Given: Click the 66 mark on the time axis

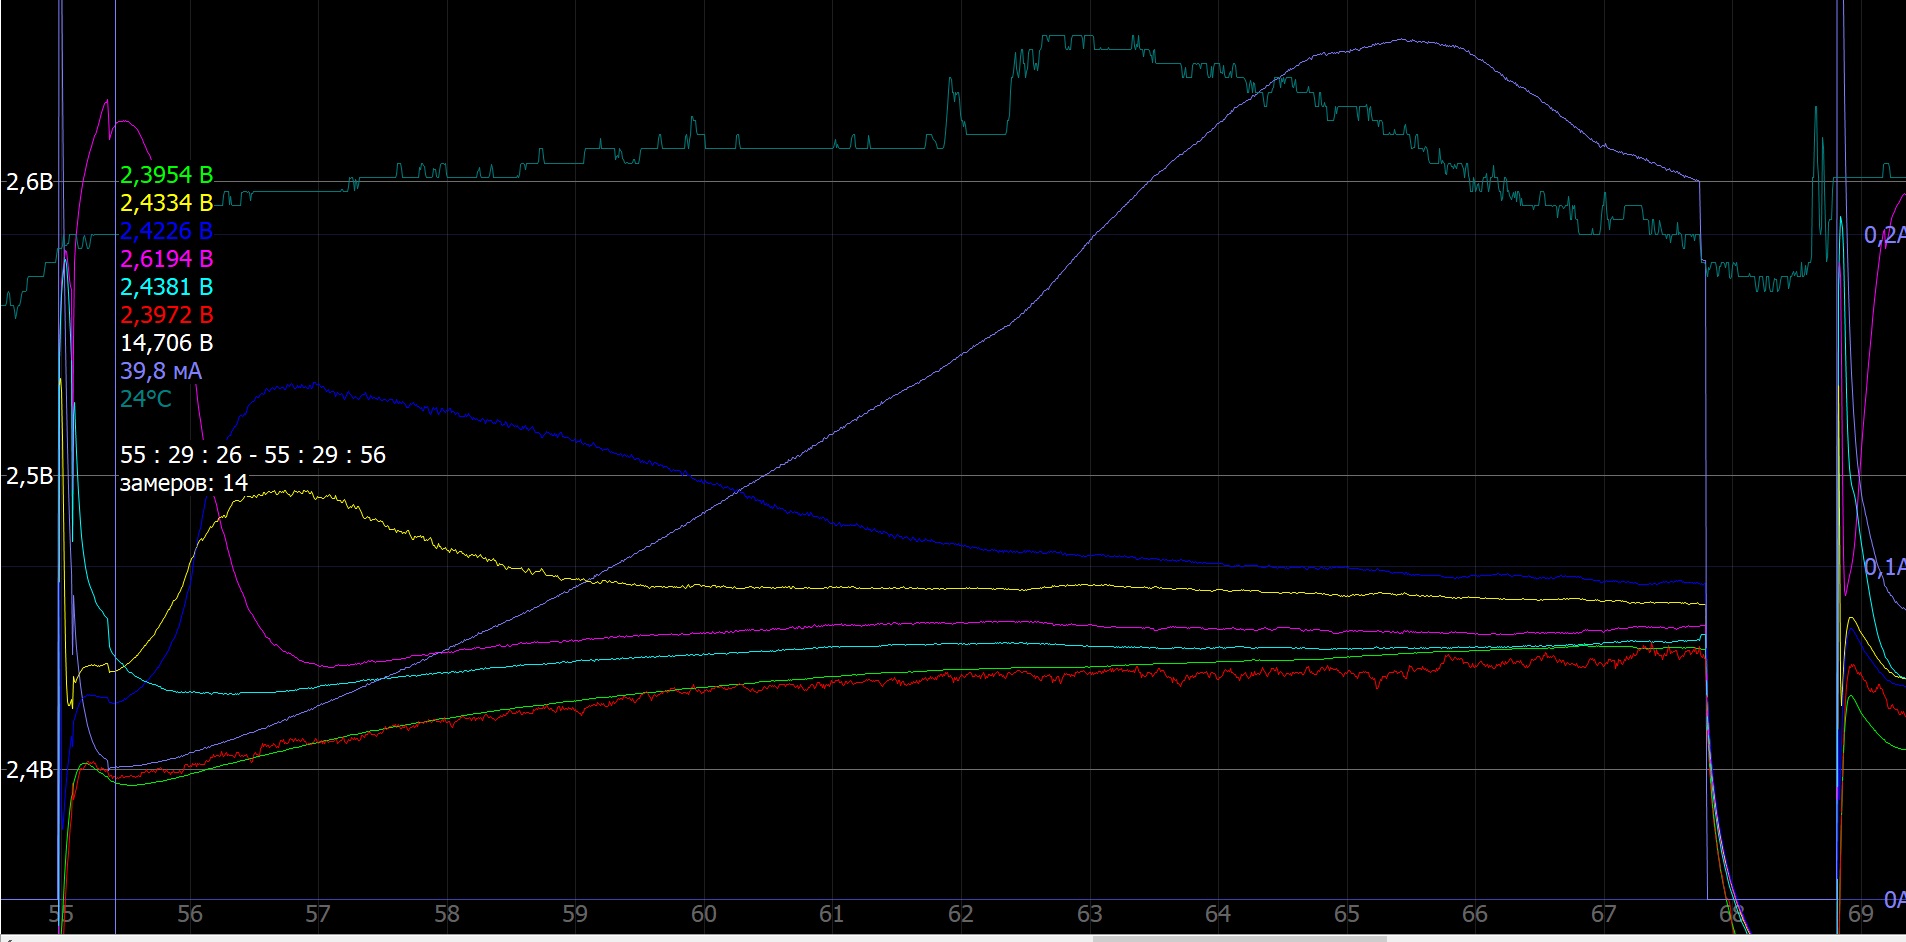Looking at the screenshot, I should [x=1474, y=914].
